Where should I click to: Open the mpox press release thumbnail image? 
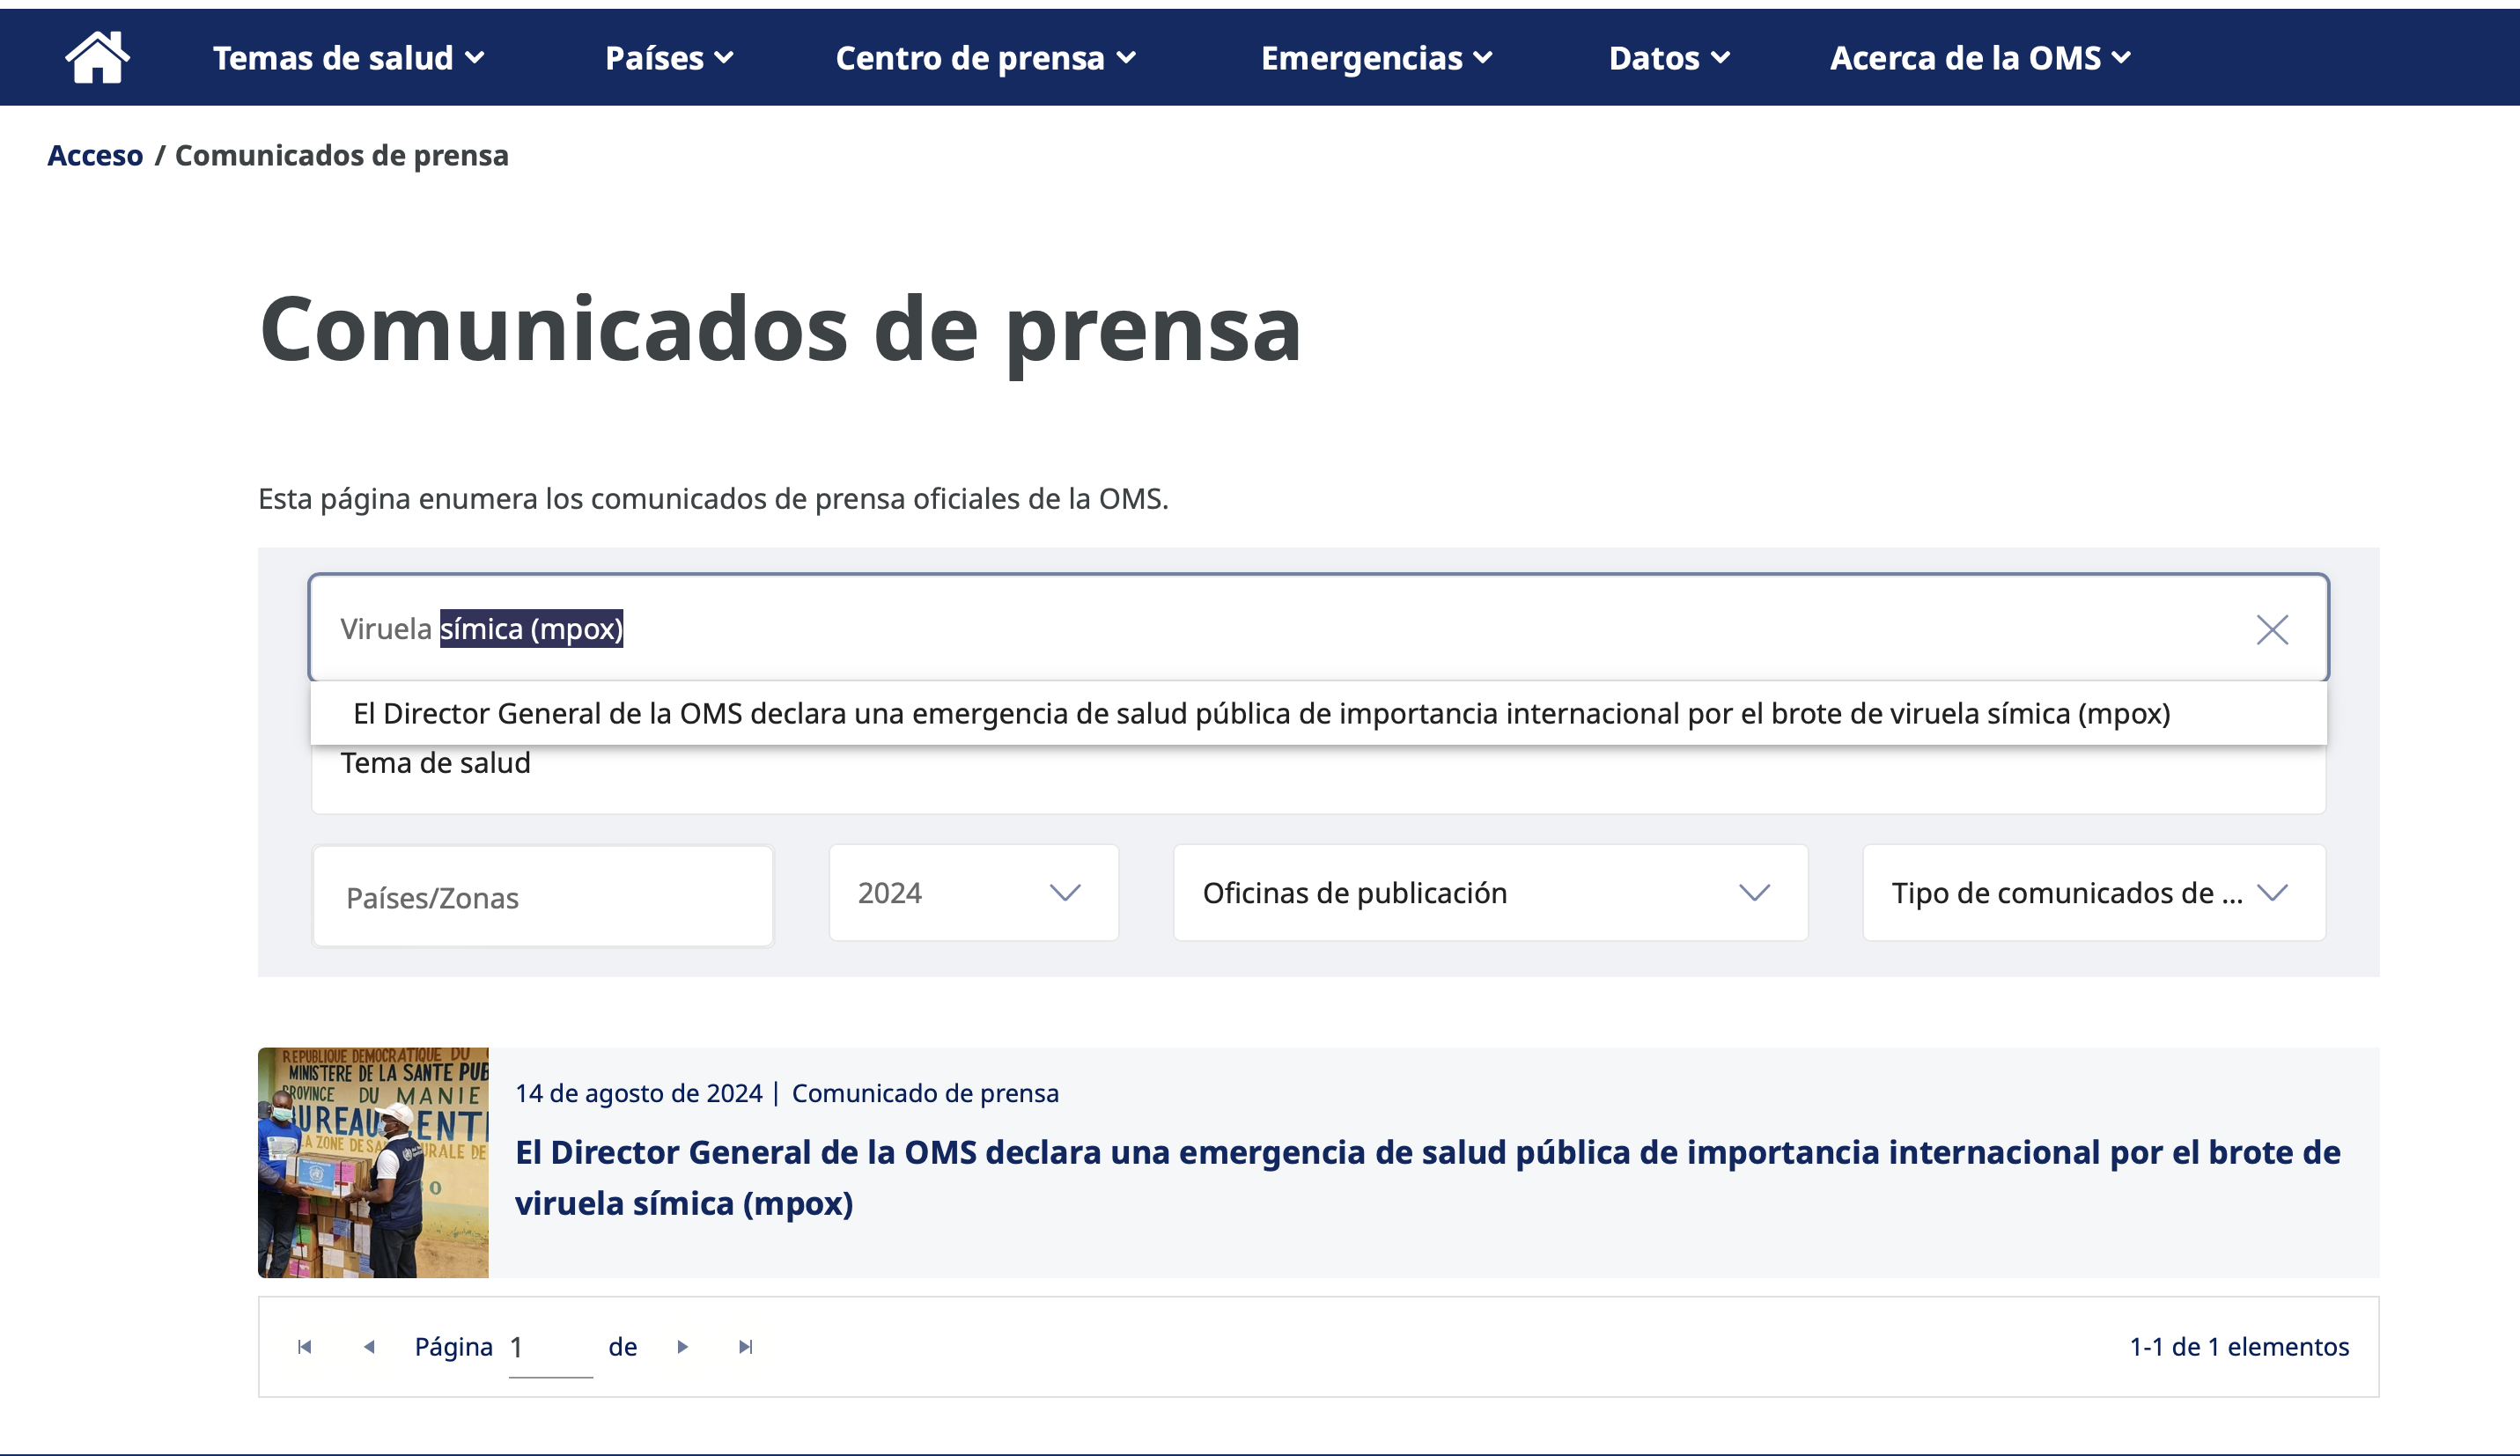coord(373,1163)
